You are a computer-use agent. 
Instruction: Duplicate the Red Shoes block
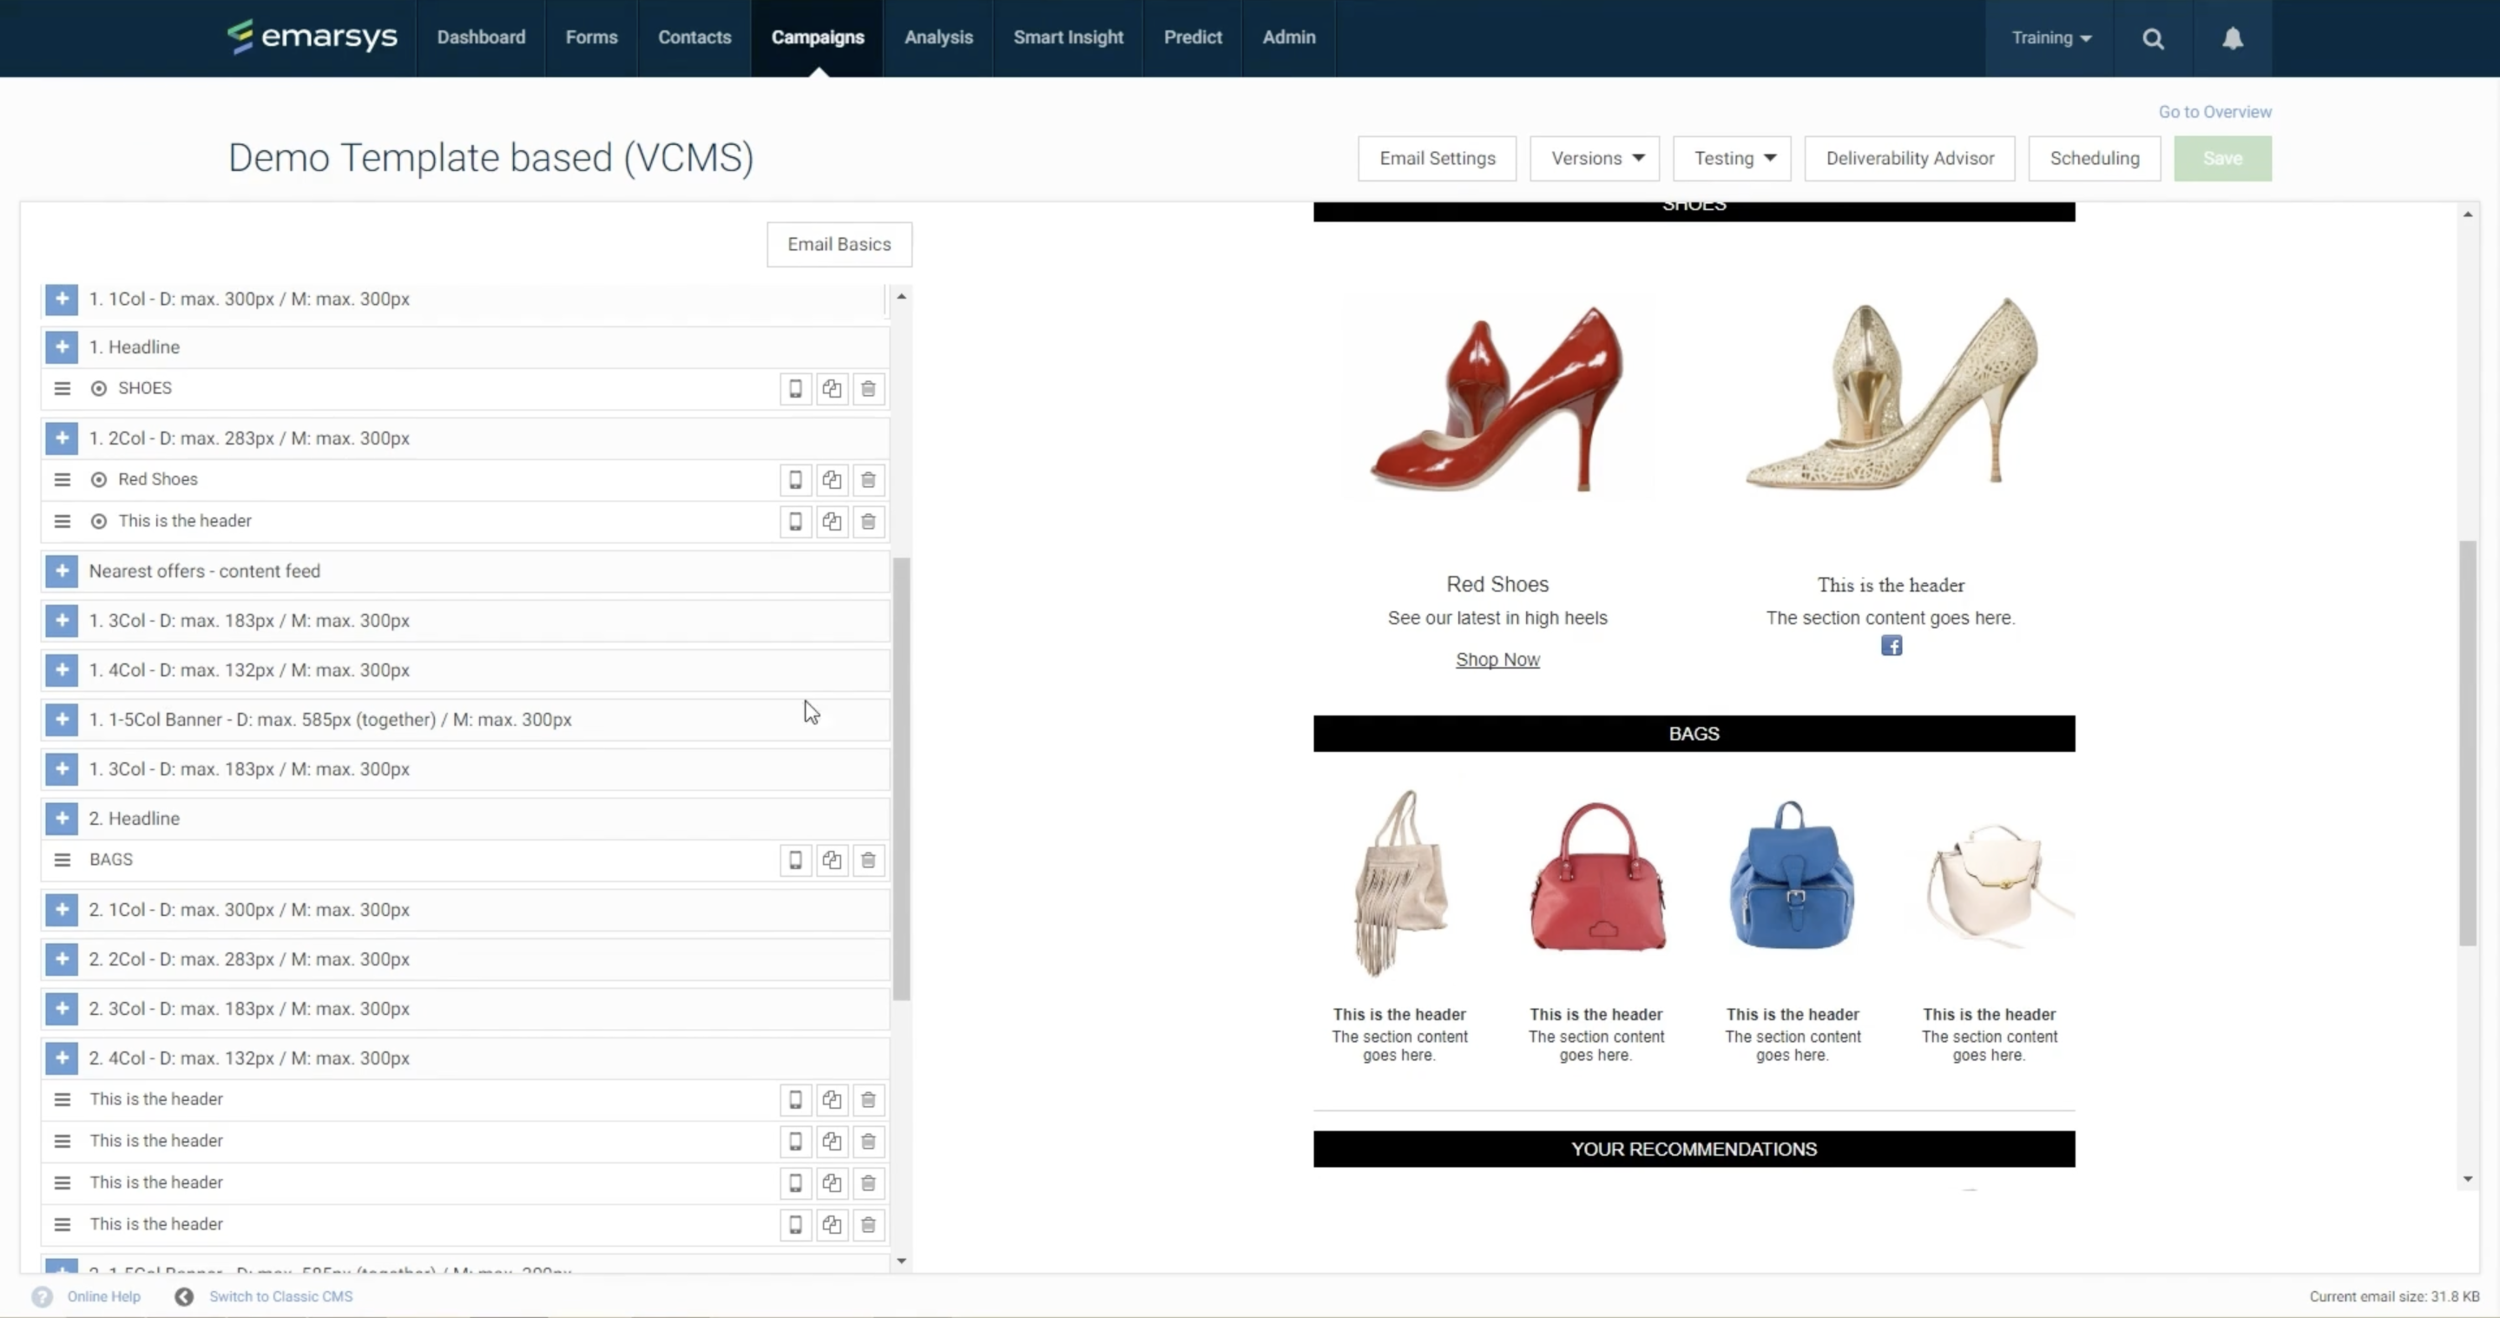coord(831,480)
